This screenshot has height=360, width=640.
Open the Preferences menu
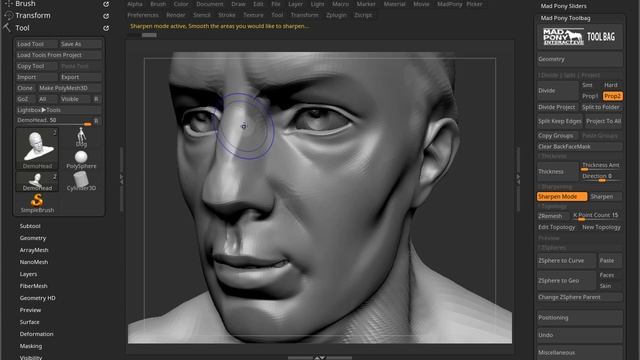(x=143, y=15)
